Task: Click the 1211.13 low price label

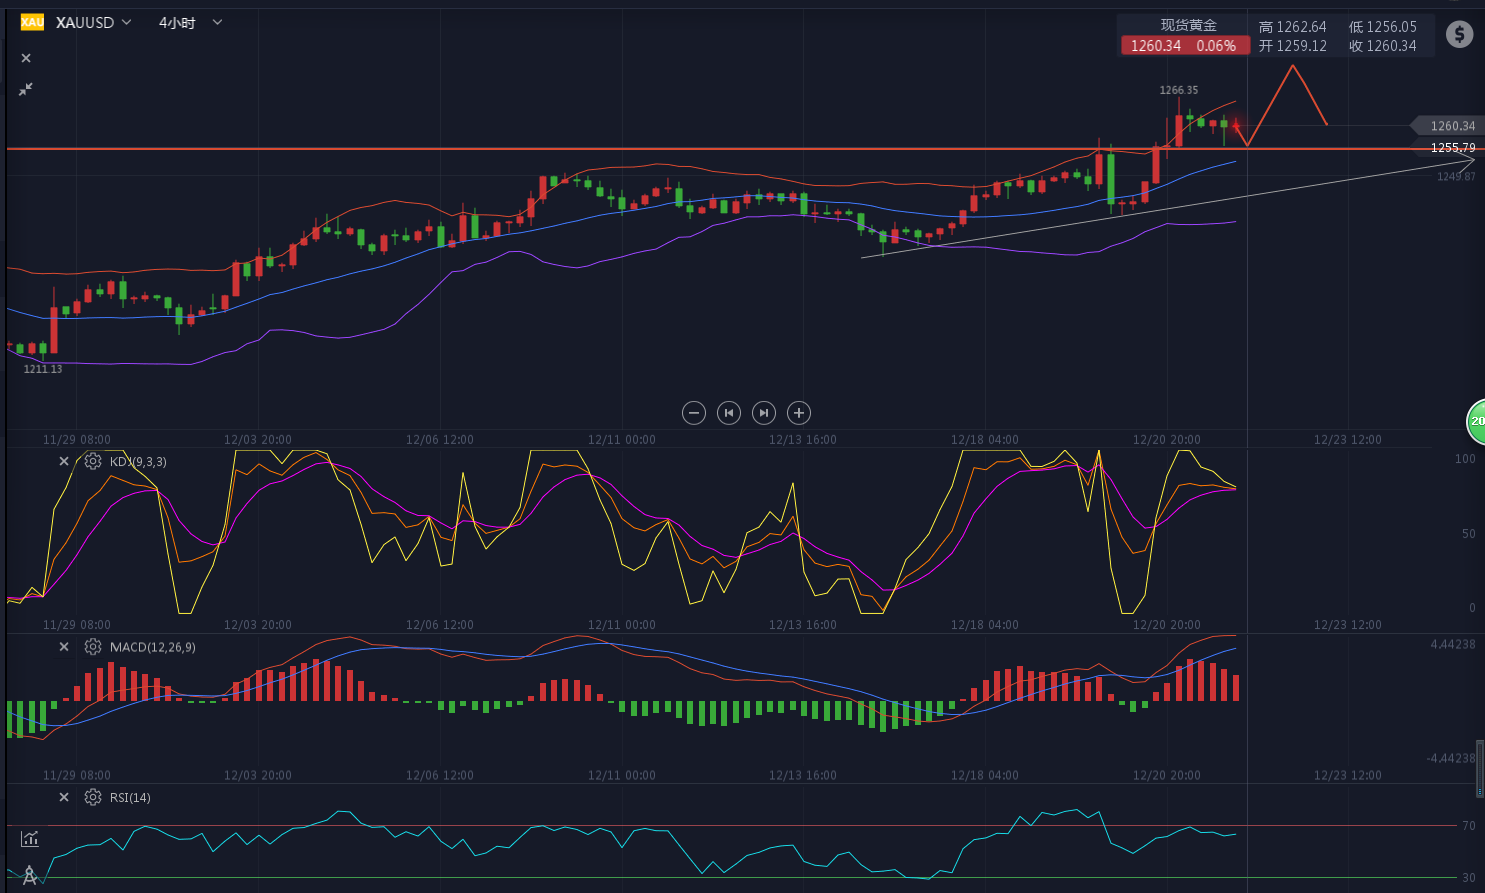Action: pos(43,369)
